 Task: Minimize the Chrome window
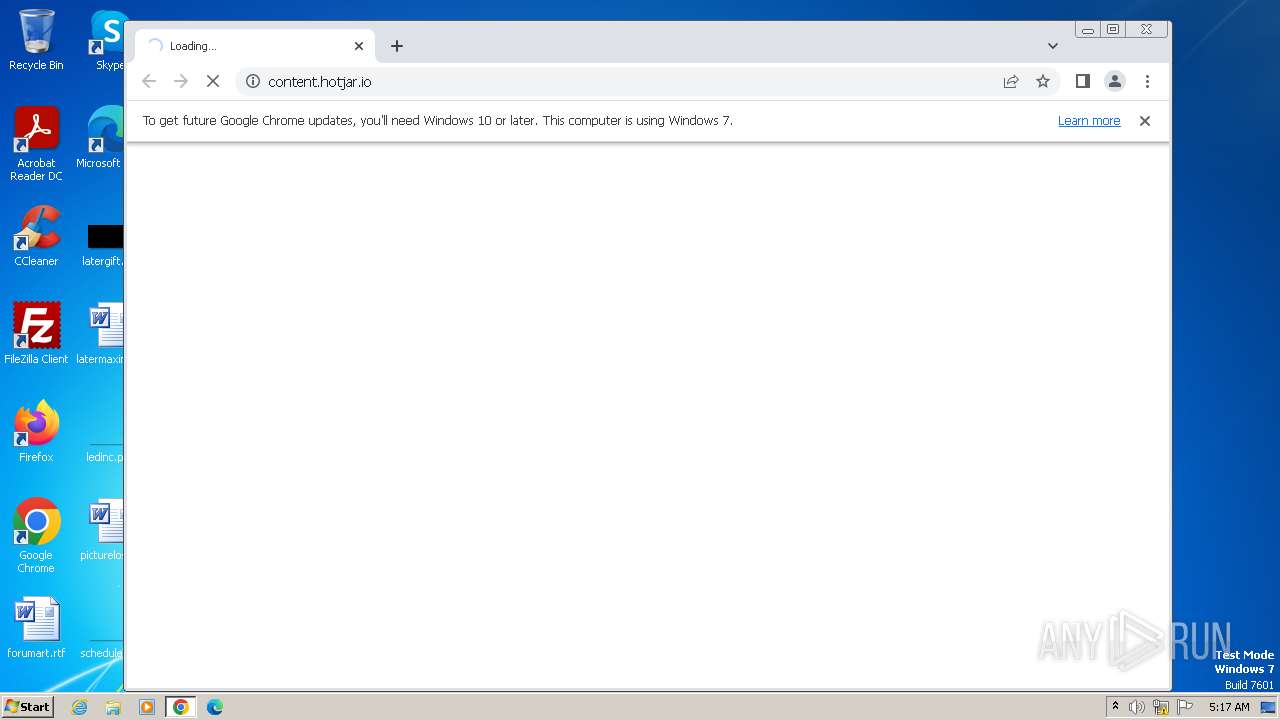[x=1088, y=30]
